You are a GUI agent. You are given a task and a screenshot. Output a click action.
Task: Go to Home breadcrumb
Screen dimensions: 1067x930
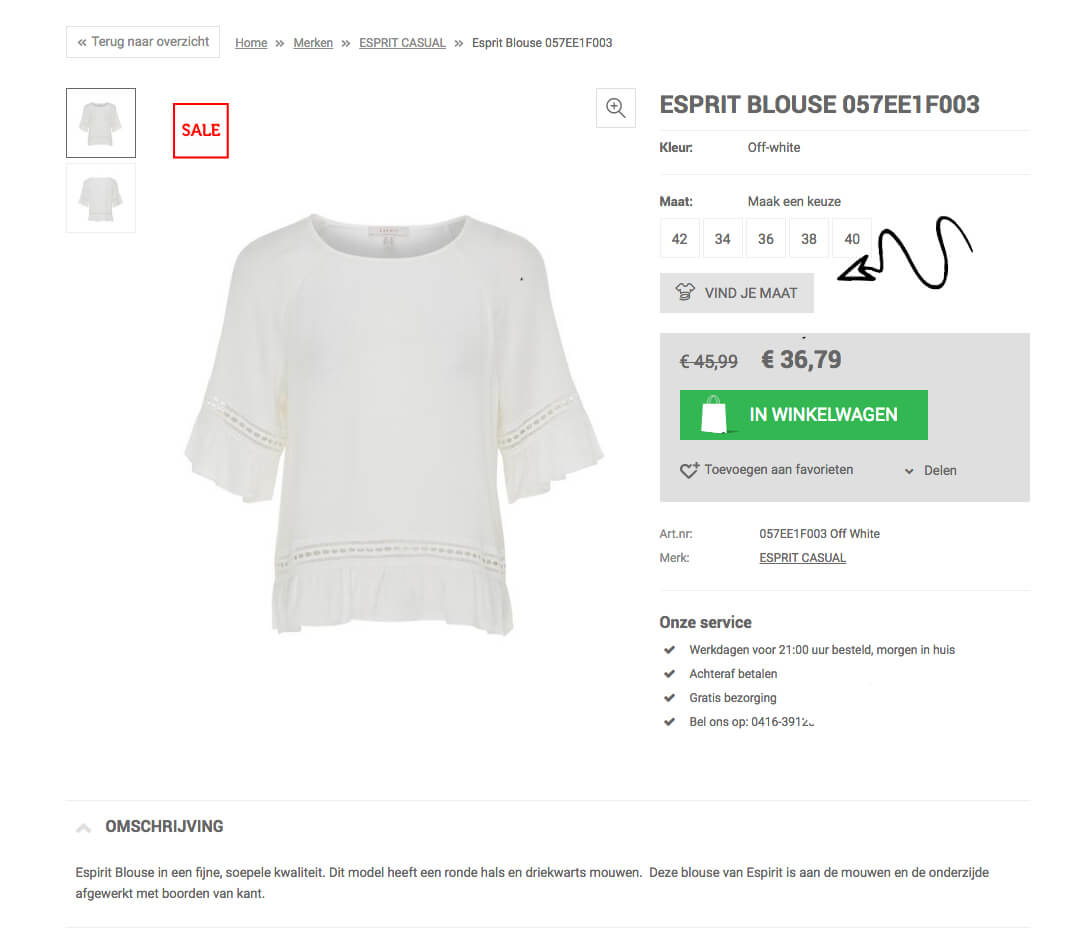click(x=251, y=43)
